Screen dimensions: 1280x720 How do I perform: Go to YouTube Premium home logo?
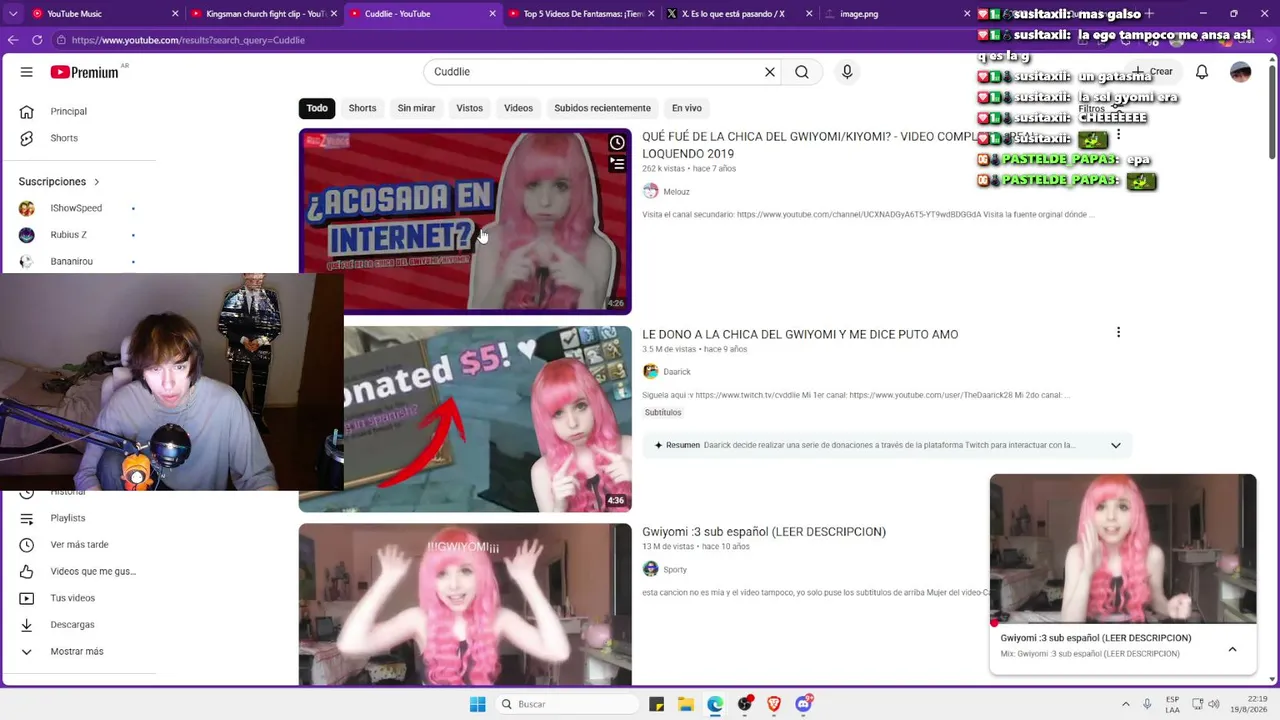(85, 72)
